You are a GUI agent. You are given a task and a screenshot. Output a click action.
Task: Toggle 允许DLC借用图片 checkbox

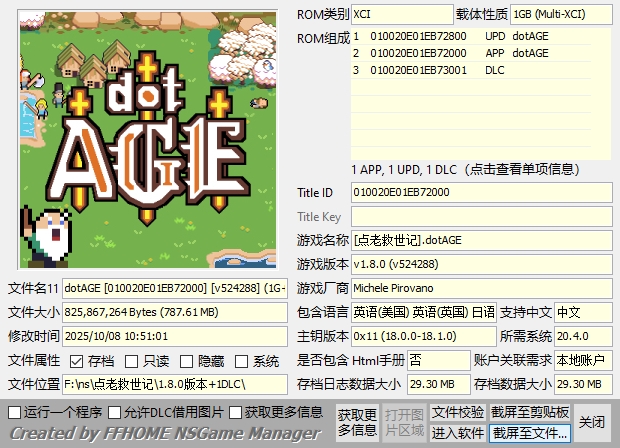(115, 412)
